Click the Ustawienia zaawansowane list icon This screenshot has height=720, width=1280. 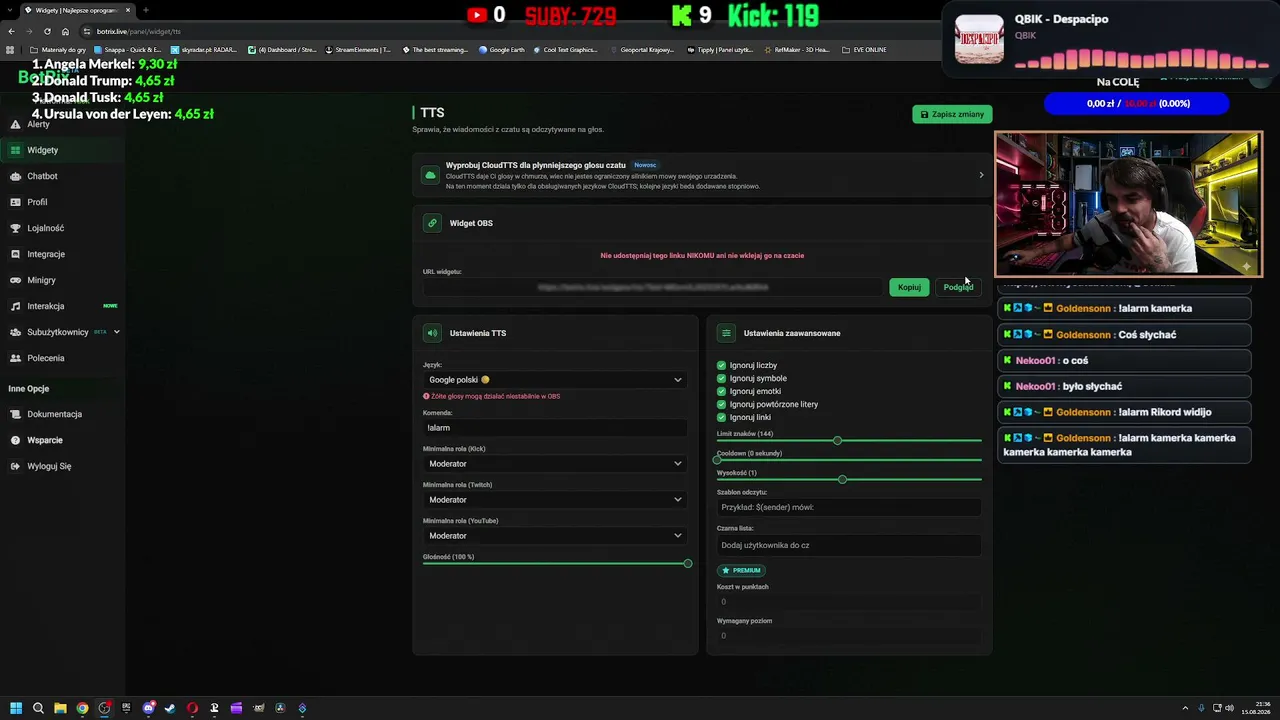tap(726, 333)
